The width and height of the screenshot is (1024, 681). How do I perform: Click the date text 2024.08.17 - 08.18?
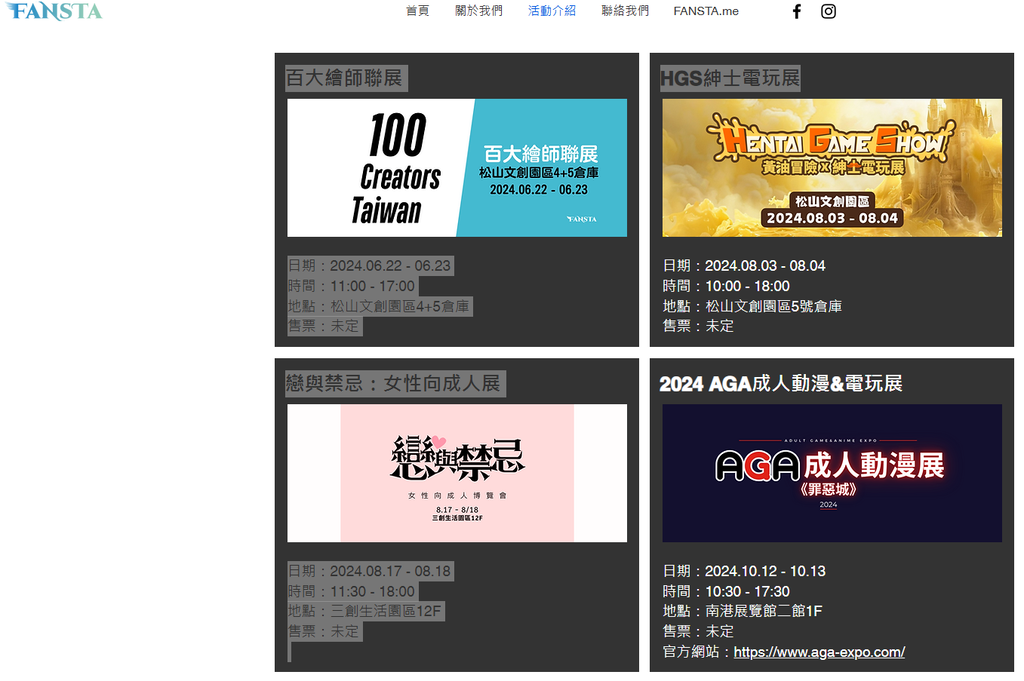pos(390,571)
